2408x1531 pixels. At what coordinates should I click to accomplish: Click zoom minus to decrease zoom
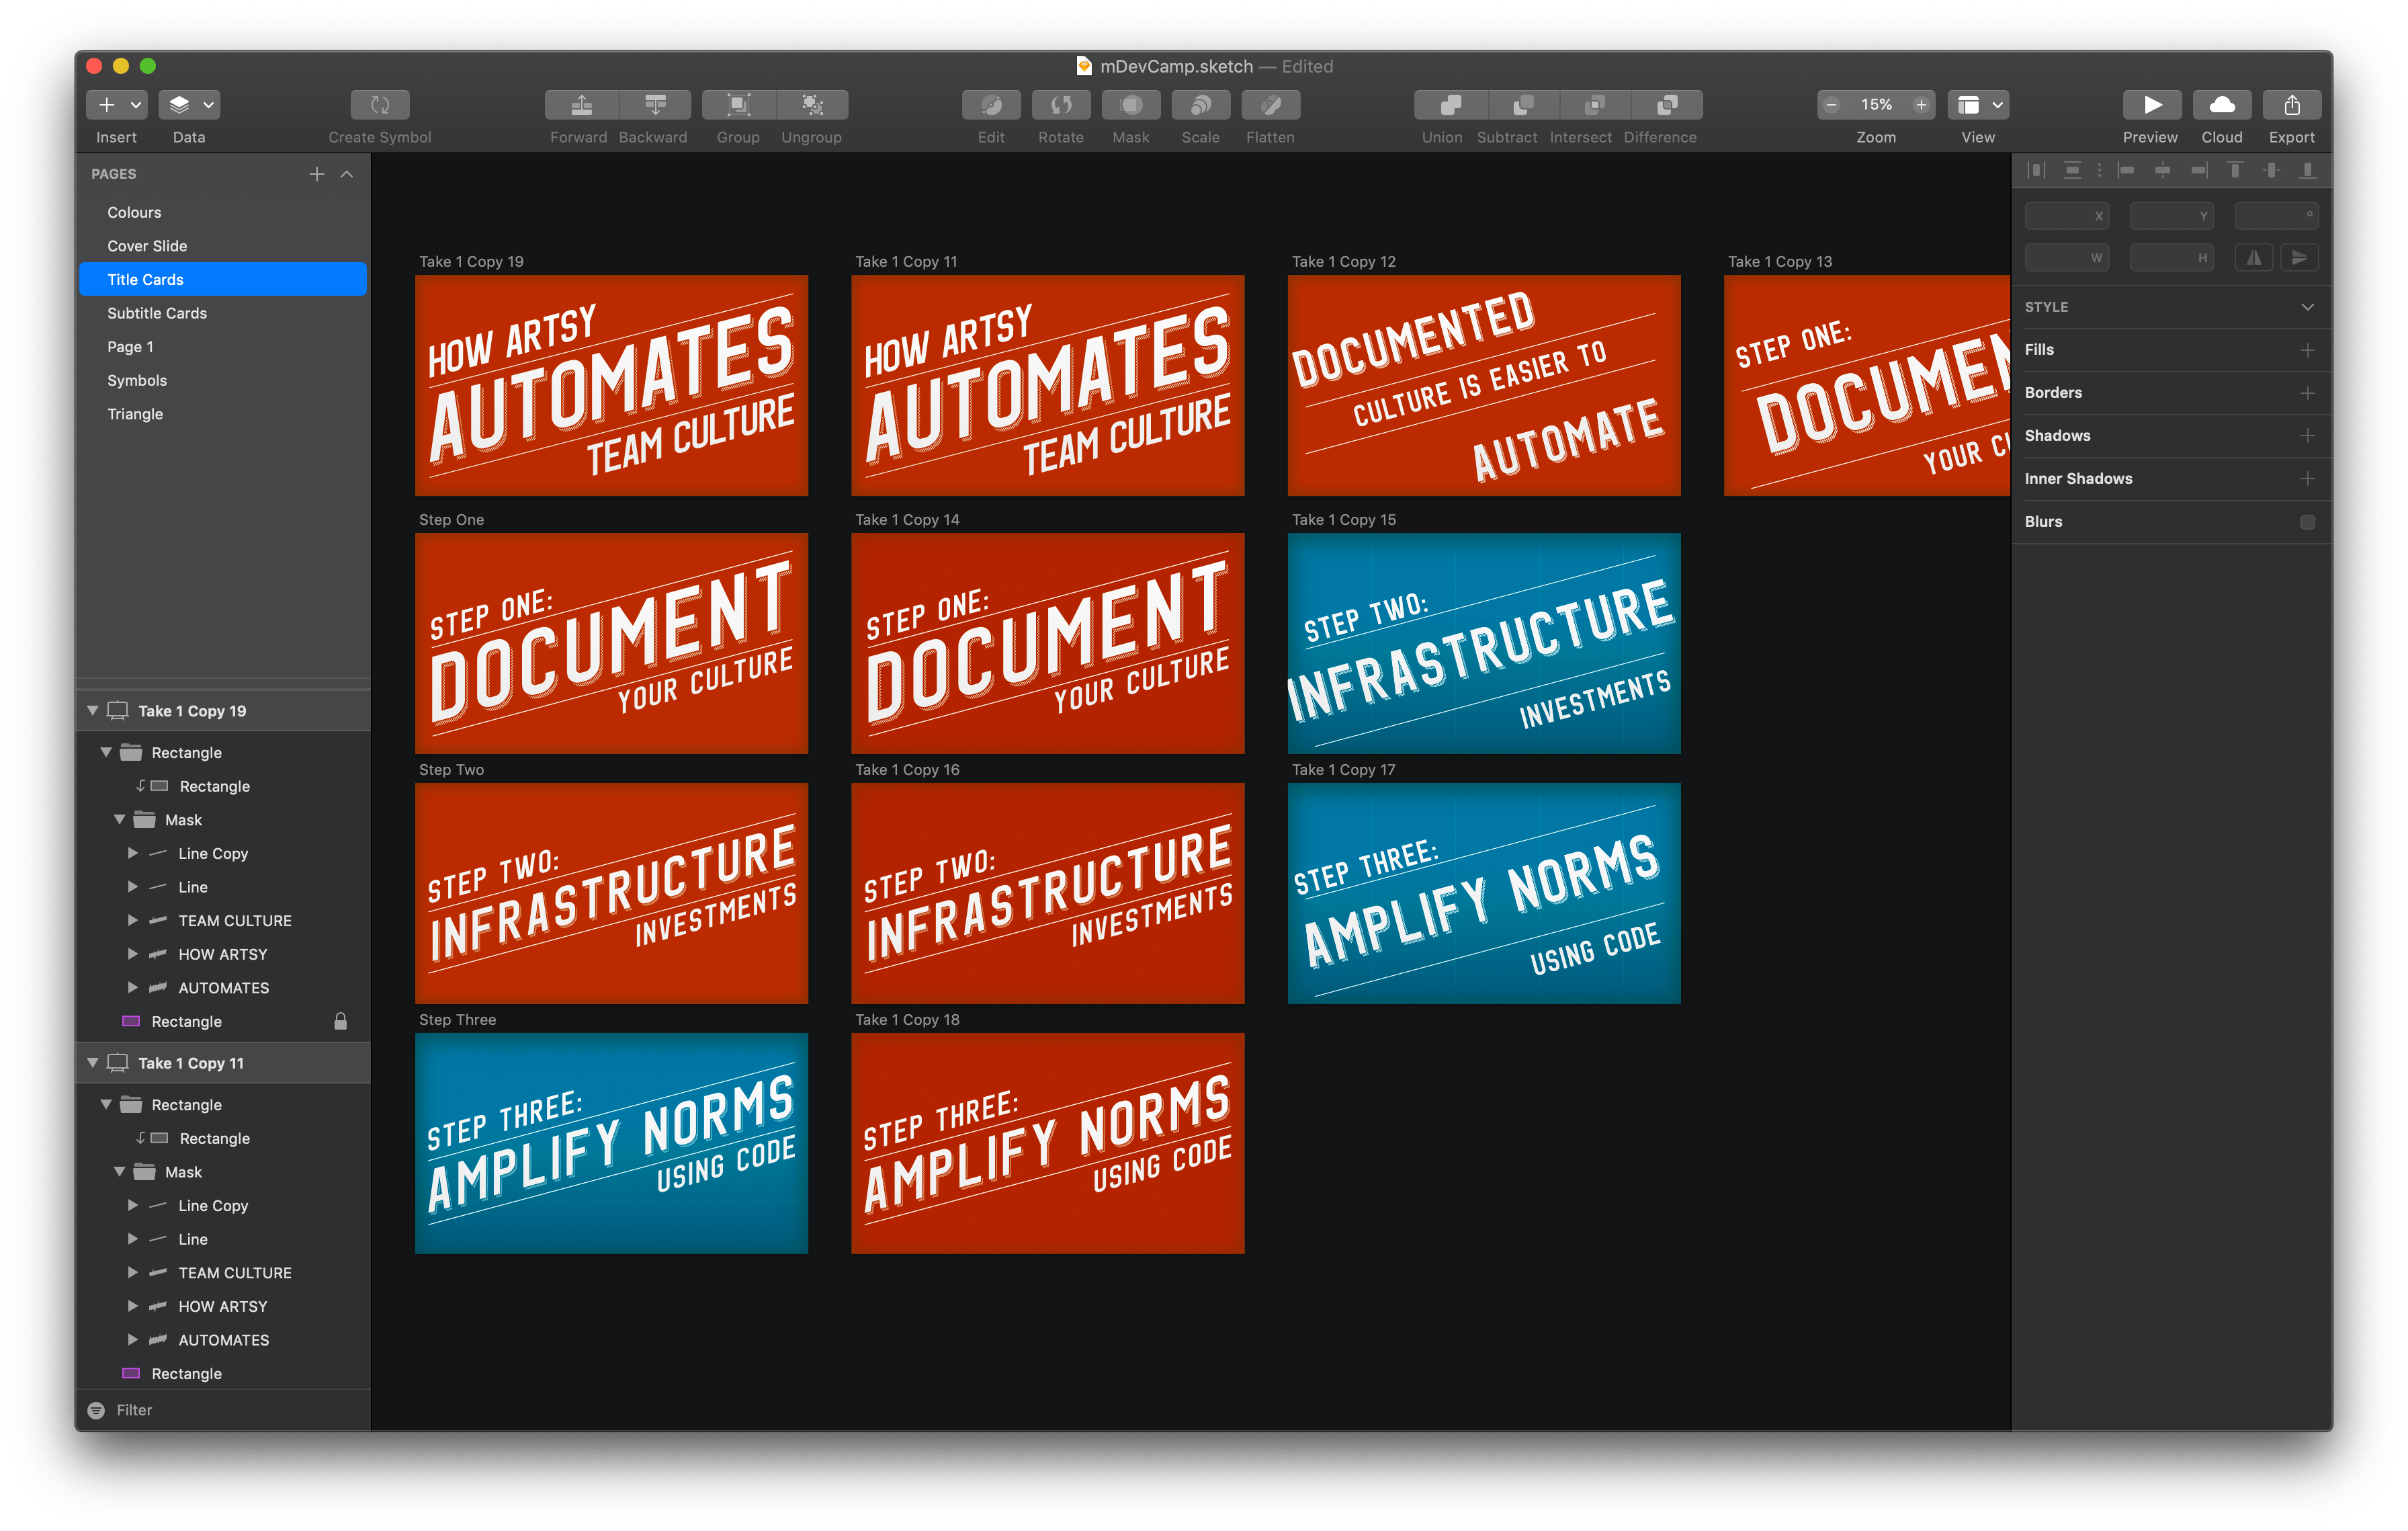(1831, 105)
